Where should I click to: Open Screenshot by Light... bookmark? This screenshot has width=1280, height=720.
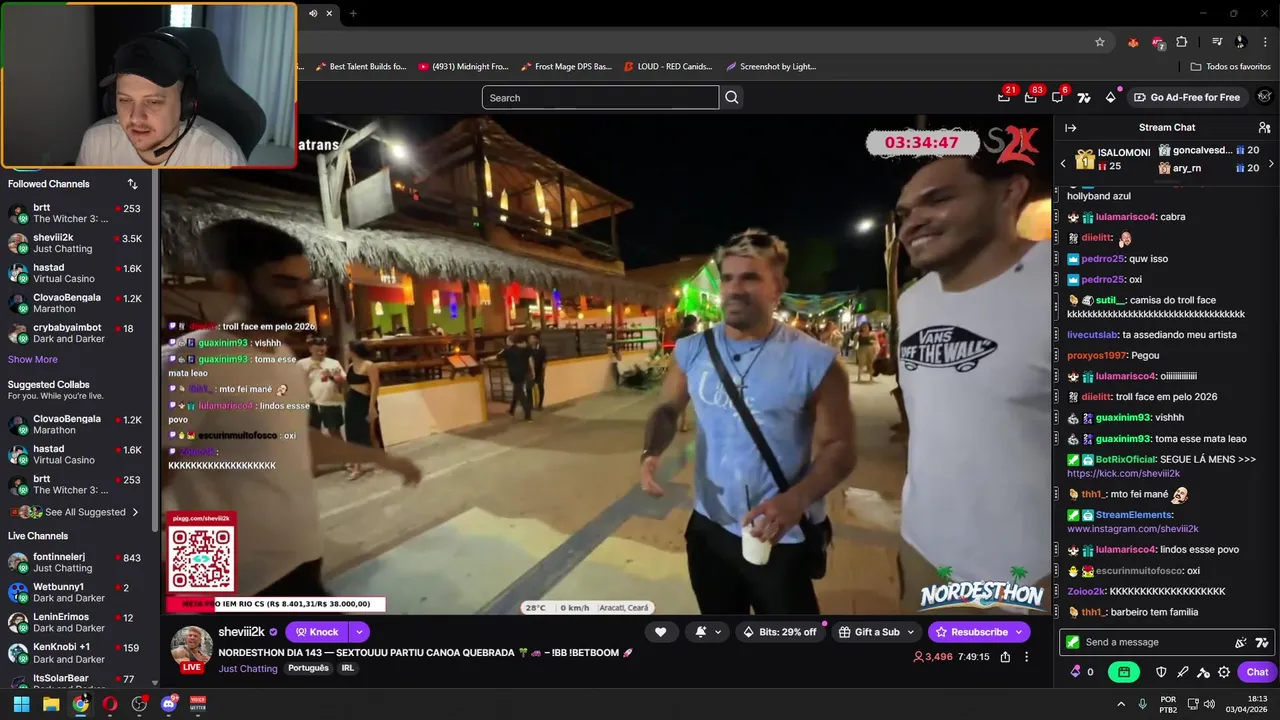click(x=771, y=67)
